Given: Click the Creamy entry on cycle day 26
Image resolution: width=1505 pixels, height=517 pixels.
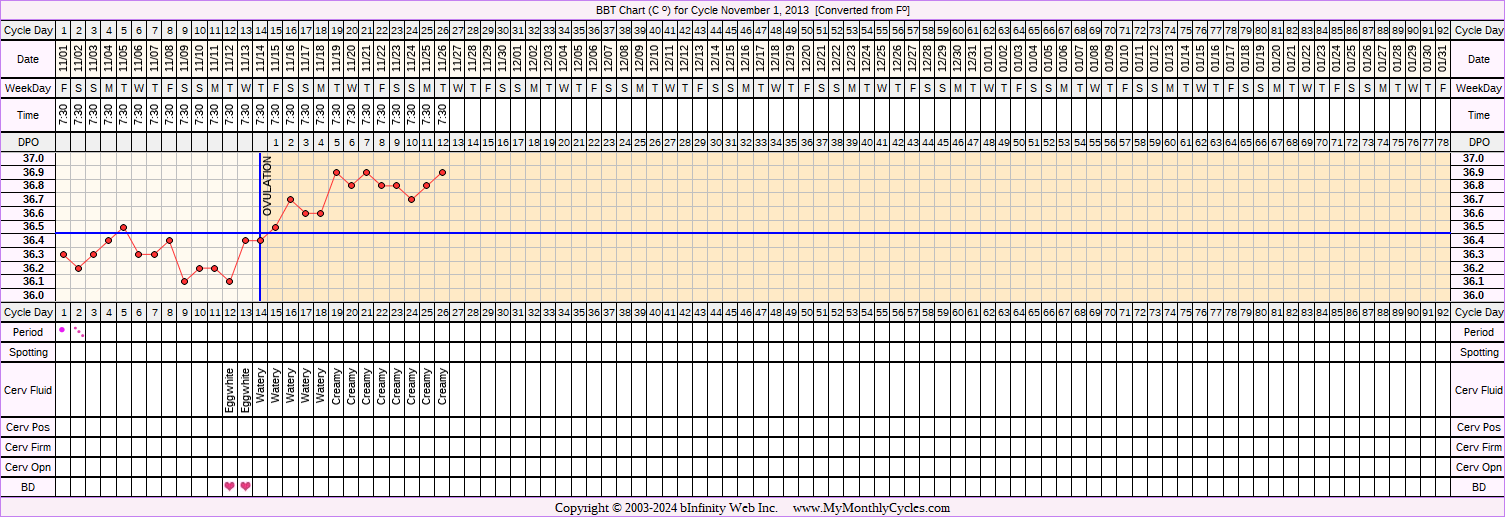Looking at the screenshot, I should [442, 390].
